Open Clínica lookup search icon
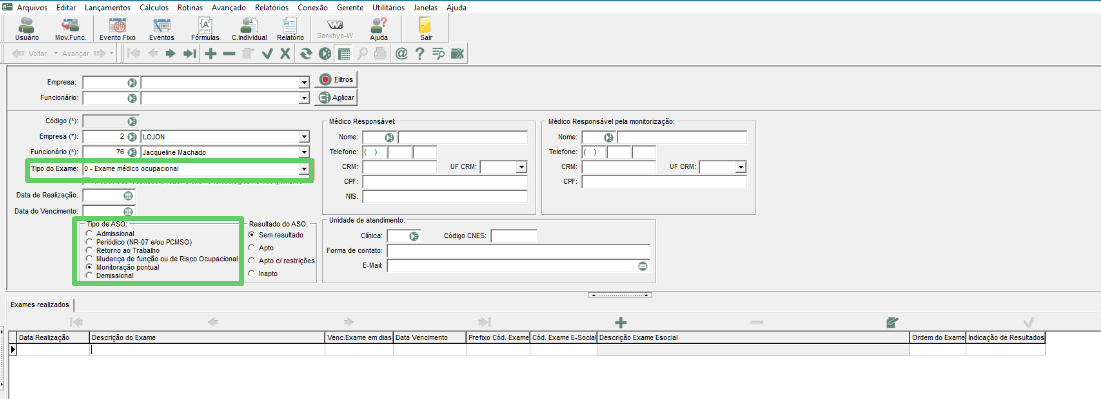 pyautogui.click(x=414, y=236)
